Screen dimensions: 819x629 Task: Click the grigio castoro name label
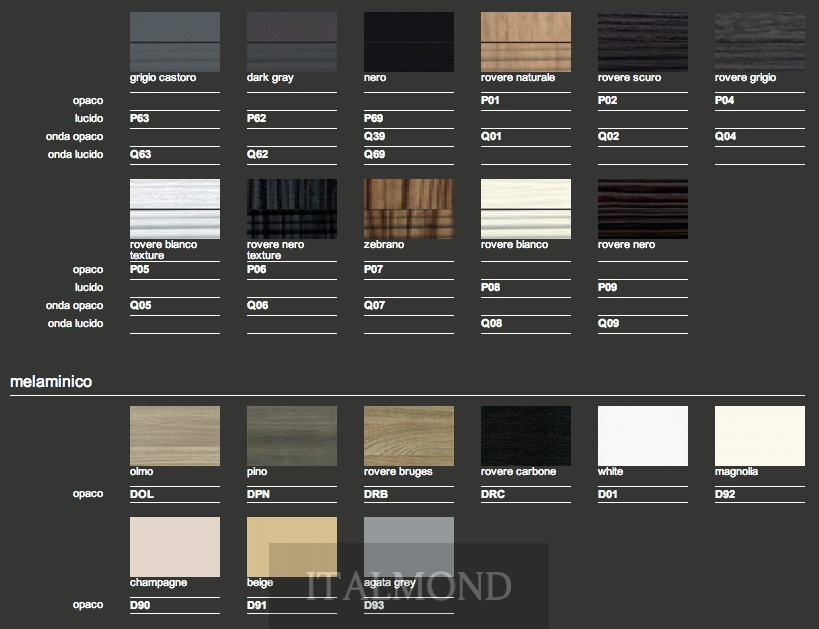(x=163, y=78)
